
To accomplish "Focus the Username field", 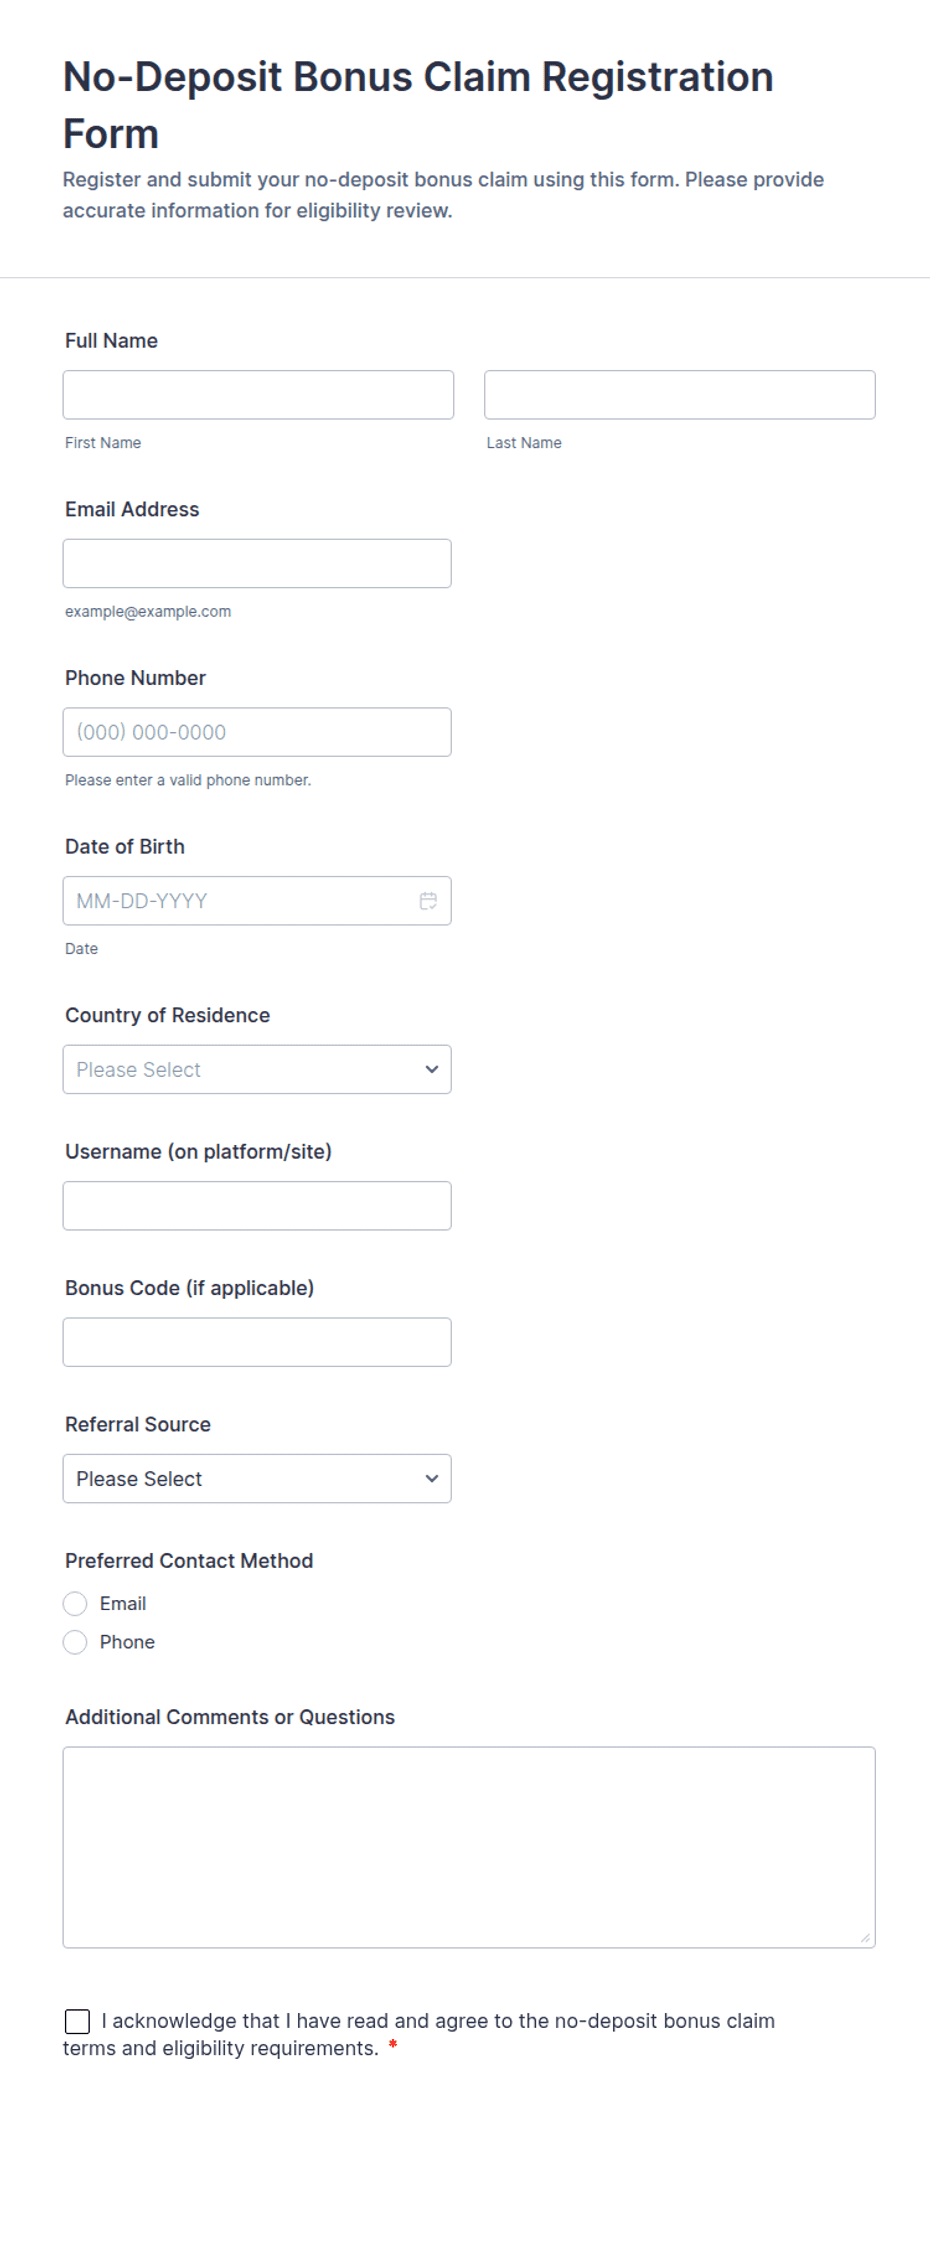I will (x=257, y=1206).
